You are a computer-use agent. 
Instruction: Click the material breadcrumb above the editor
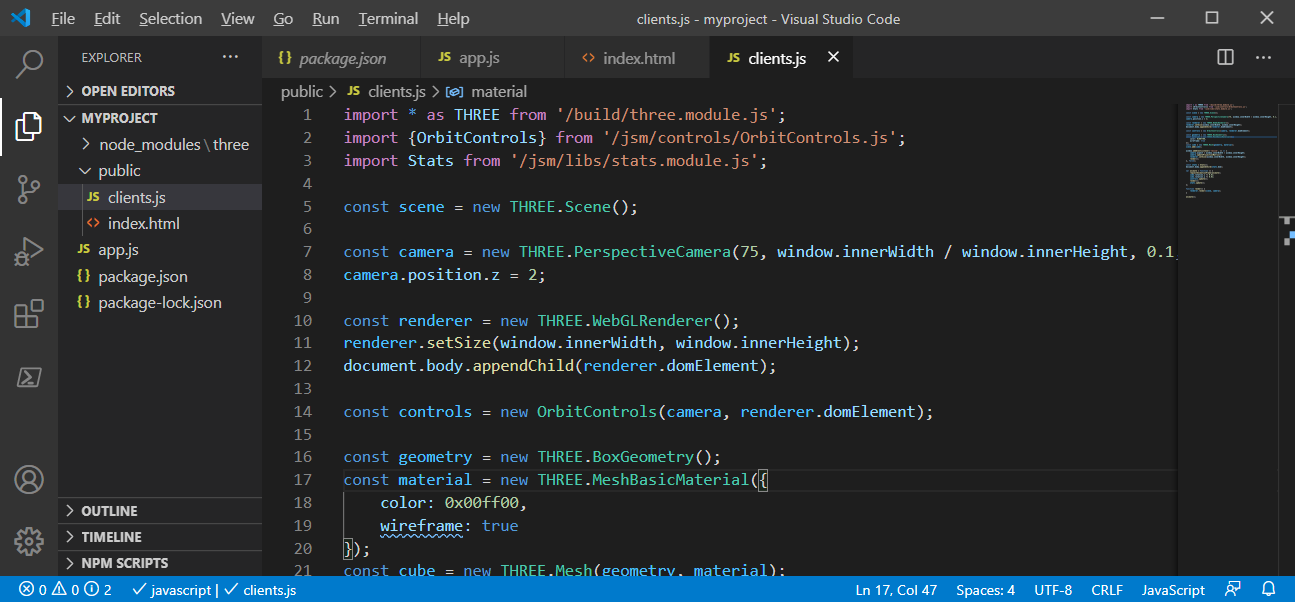click(x=499, y=91)
